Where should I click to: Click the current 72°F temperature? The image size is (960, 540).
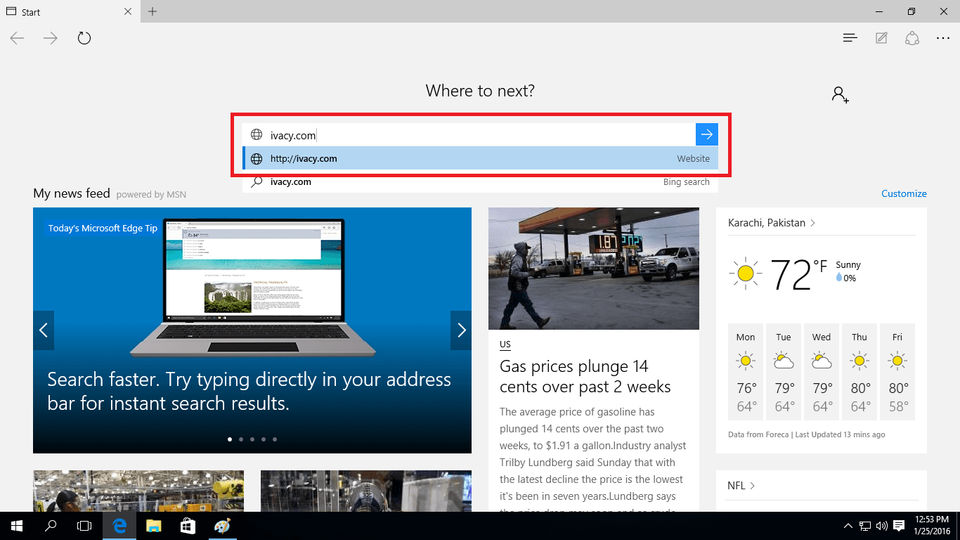(798, 274)
